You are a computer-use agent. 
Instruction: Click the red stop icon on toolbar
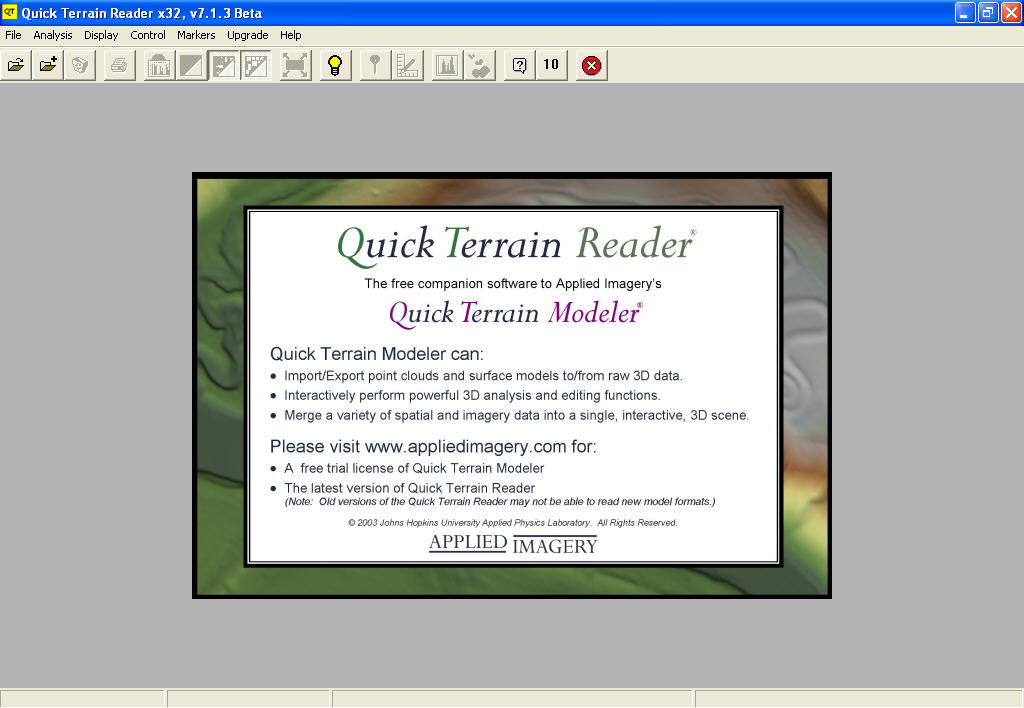[590, 64]
